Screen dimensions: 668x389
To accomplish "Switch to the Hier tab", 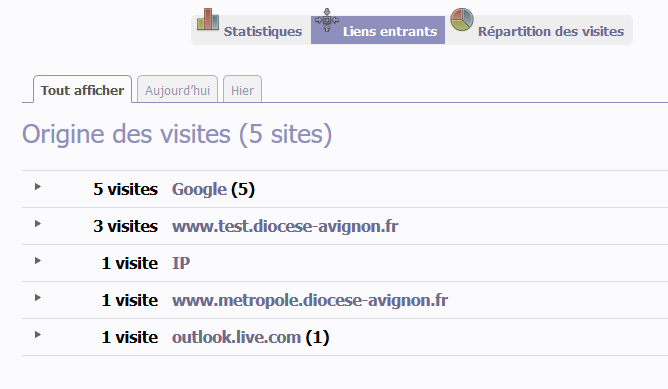I will click(242, 89).
